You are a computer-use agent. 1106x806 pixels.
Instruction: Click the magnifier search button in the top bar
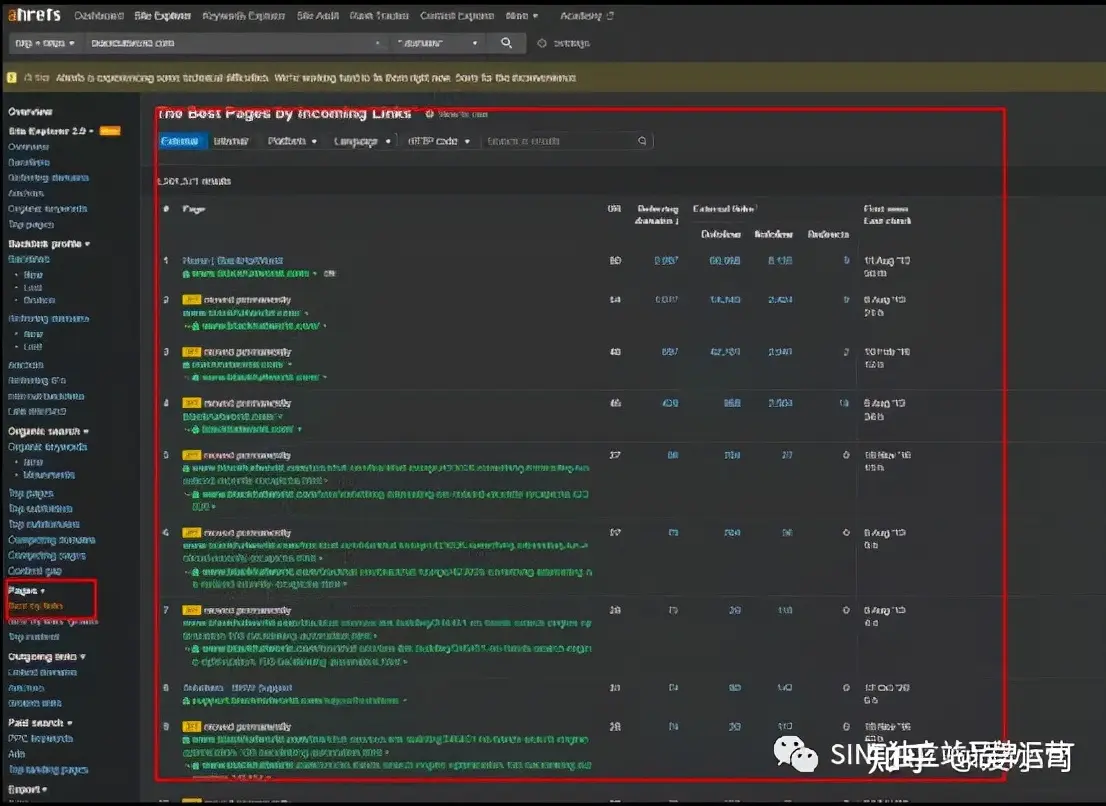pyautogui.click(x=507, y=43)
